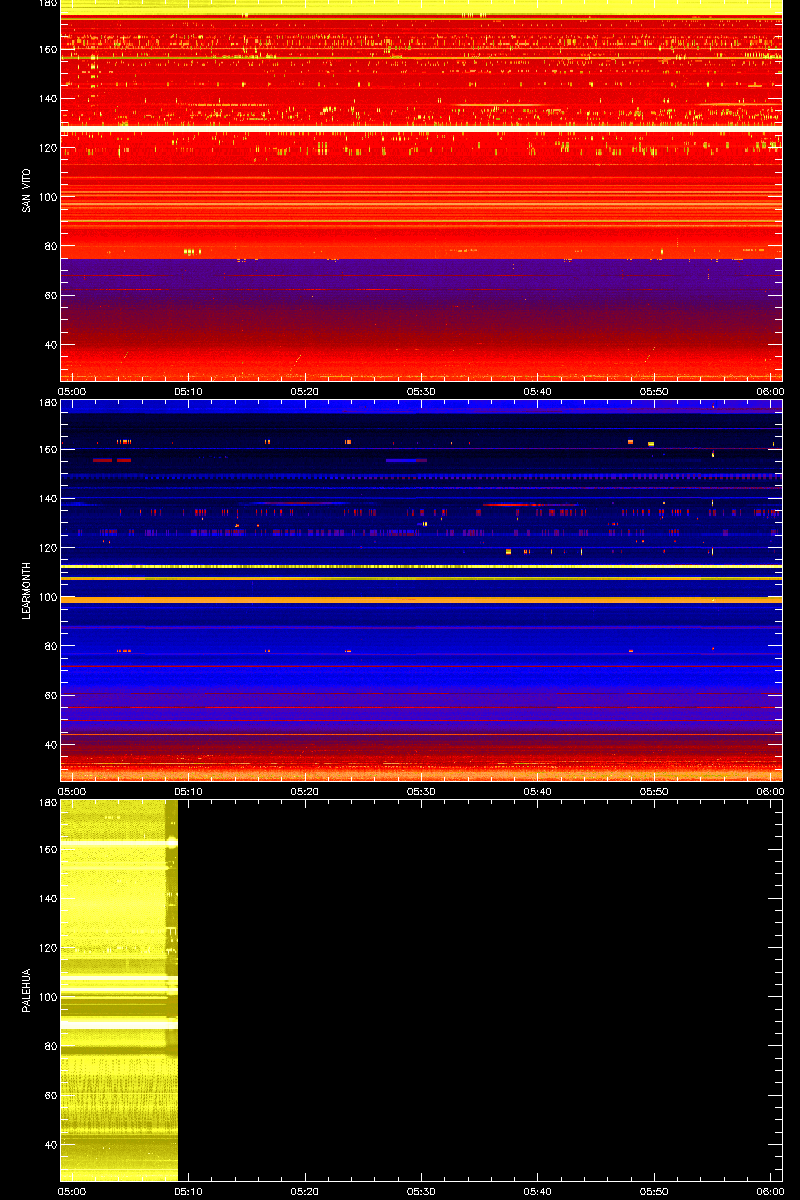The image size is (800, 1200).
Task: Click the 40 tick on San Vito axis
Action: pos(50,345)
